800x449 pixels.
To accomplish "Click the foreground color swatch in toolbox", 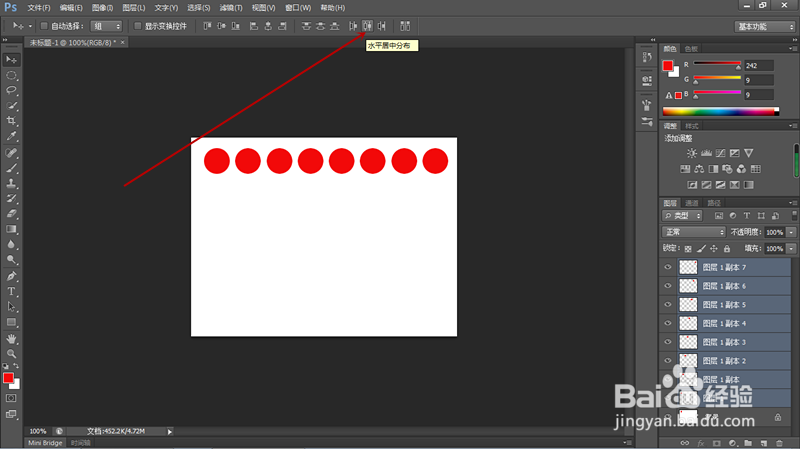I will pos(8,378).
